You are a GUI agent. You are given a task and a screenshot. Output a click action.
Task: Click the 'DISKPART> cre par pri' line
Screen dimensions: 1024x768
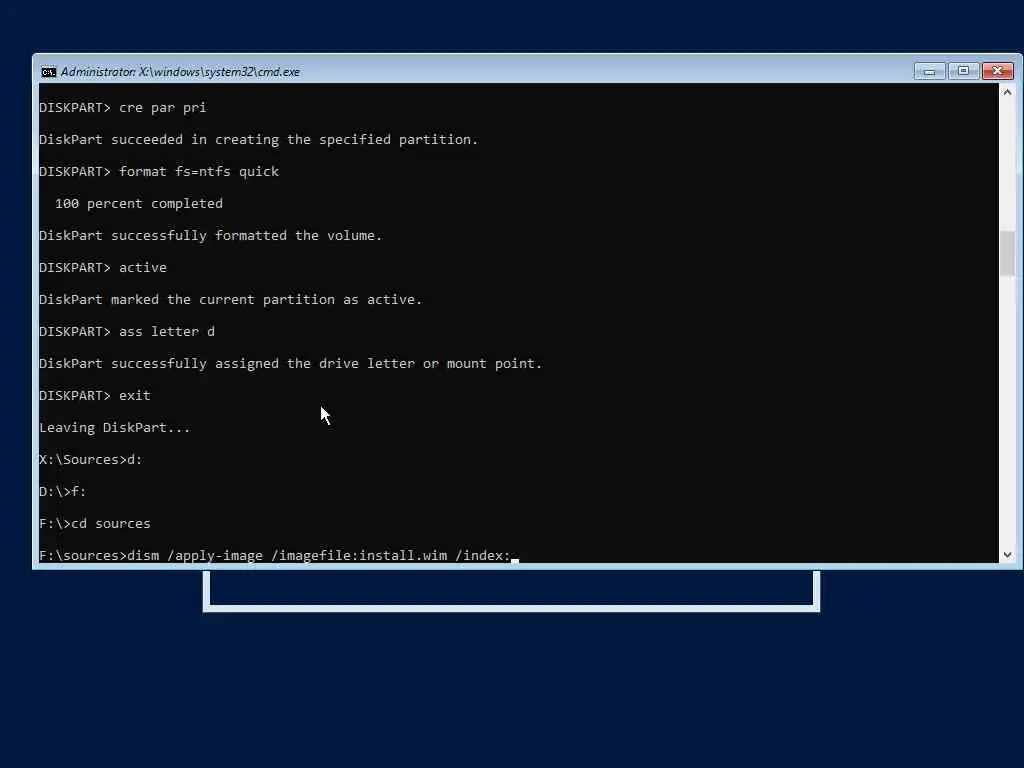coord(123,108)
